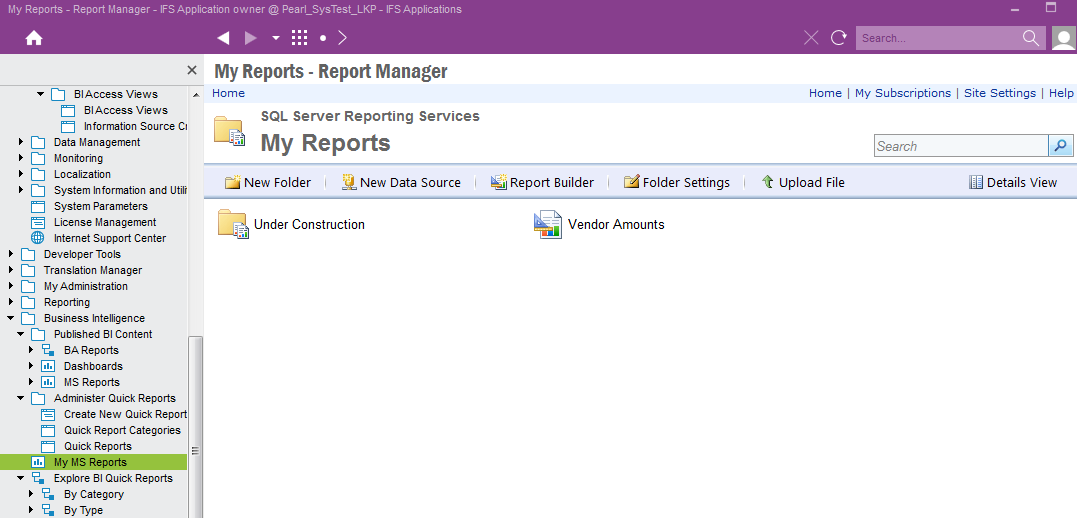Close the navigator panel with X

192,70
